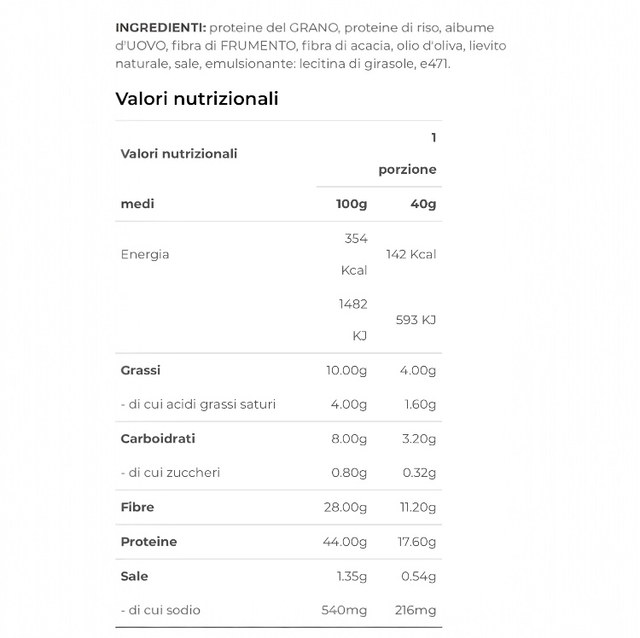The height and width of the screenshot is (638, 640).
Task: Click the '40g' column header
Action: [x=423, y=204]
